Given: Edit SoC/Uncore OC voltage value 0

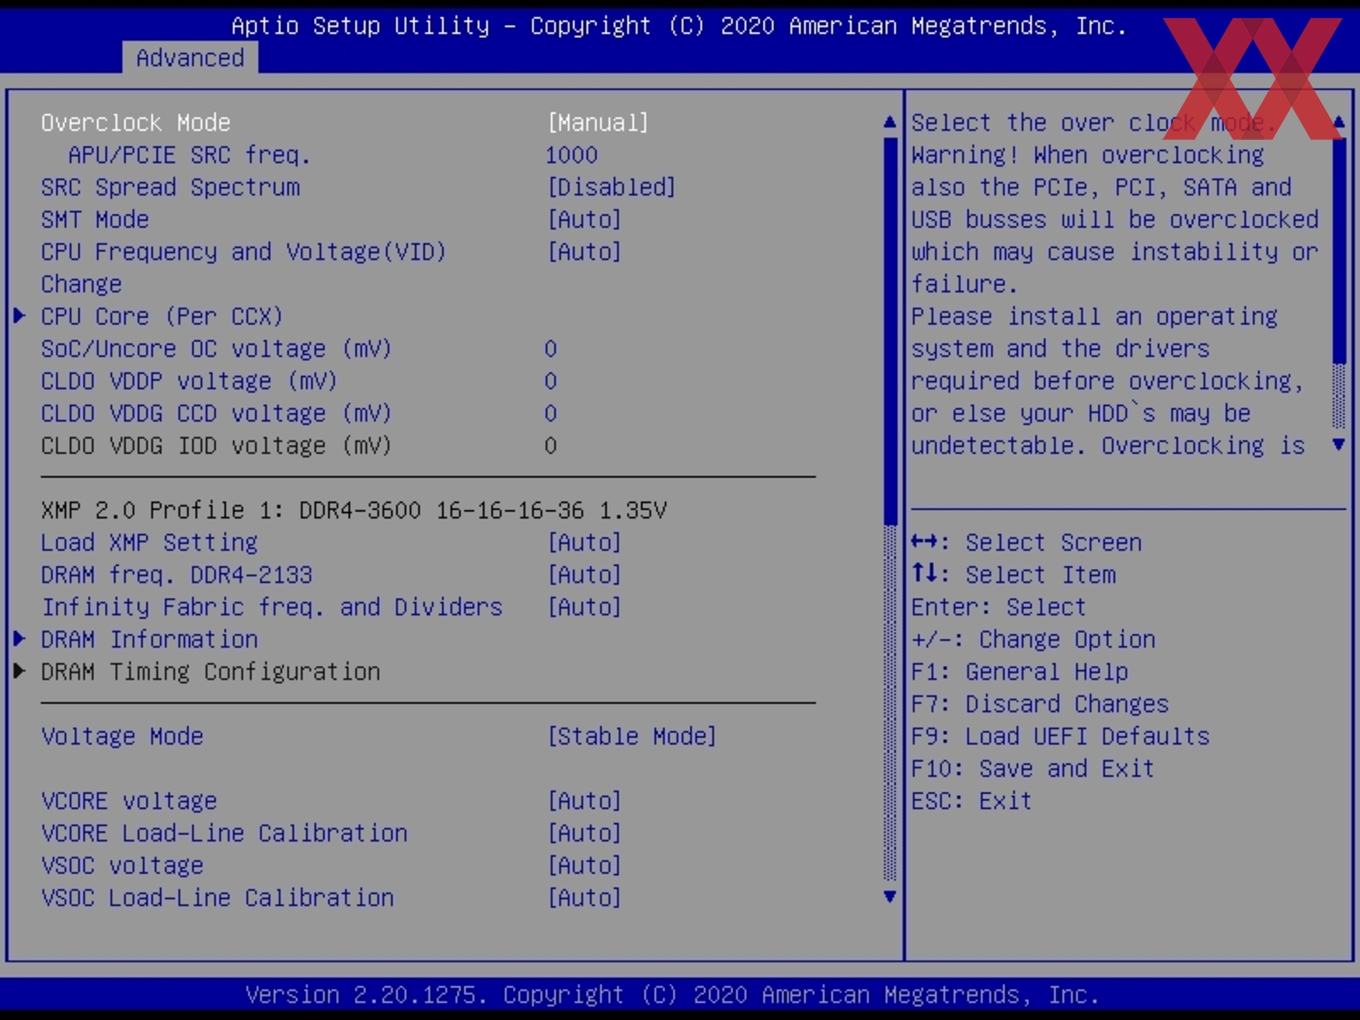Looking at the screenshot, I should [551, 349].
